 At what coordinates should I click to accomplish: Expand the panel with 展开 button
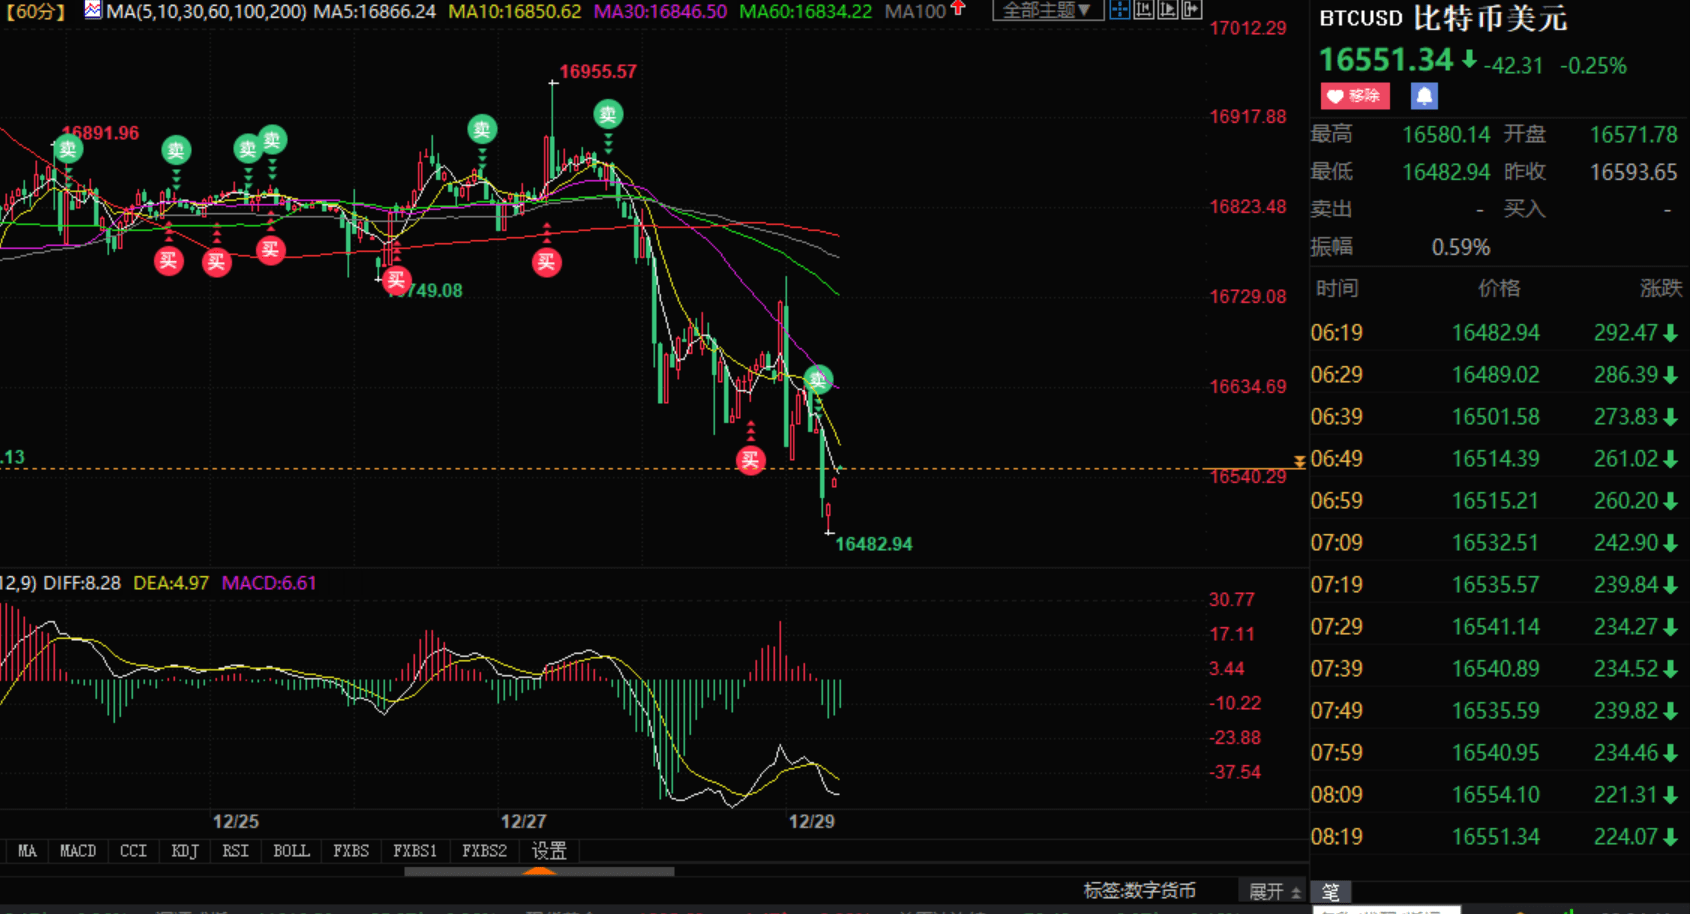[x=1273, y=891]
